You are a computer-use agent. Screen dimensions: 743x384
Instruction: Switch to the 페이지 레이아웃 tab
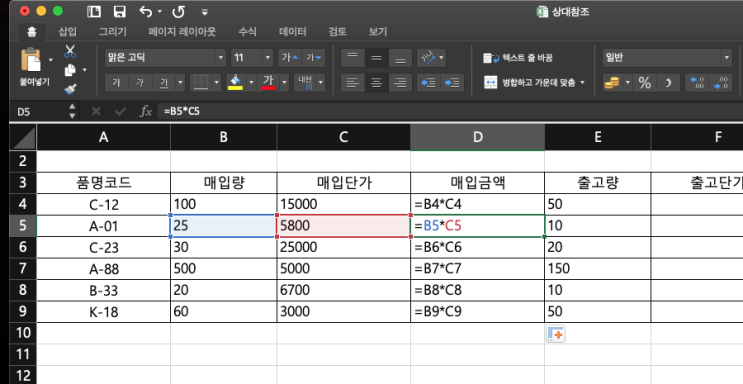click(x=182, y=32)
